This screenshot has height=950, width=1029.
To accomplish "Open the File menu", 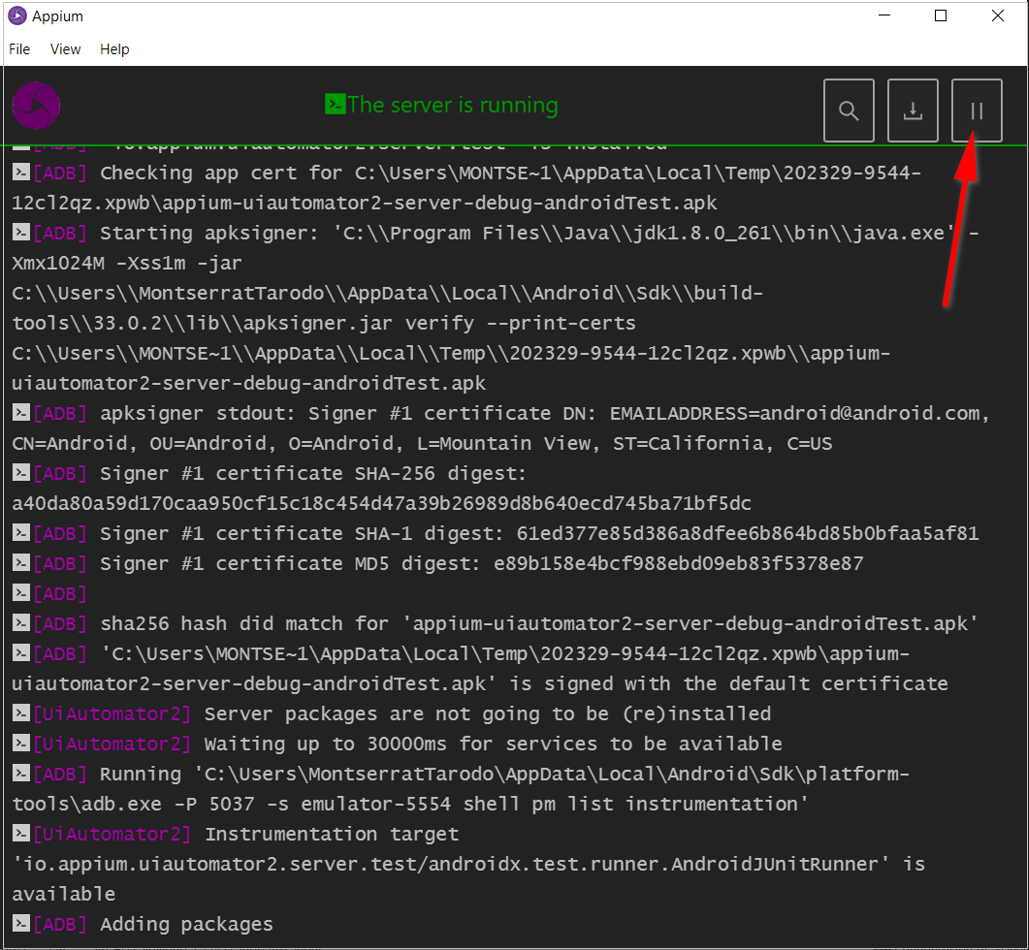I will [x=19, y=49].
